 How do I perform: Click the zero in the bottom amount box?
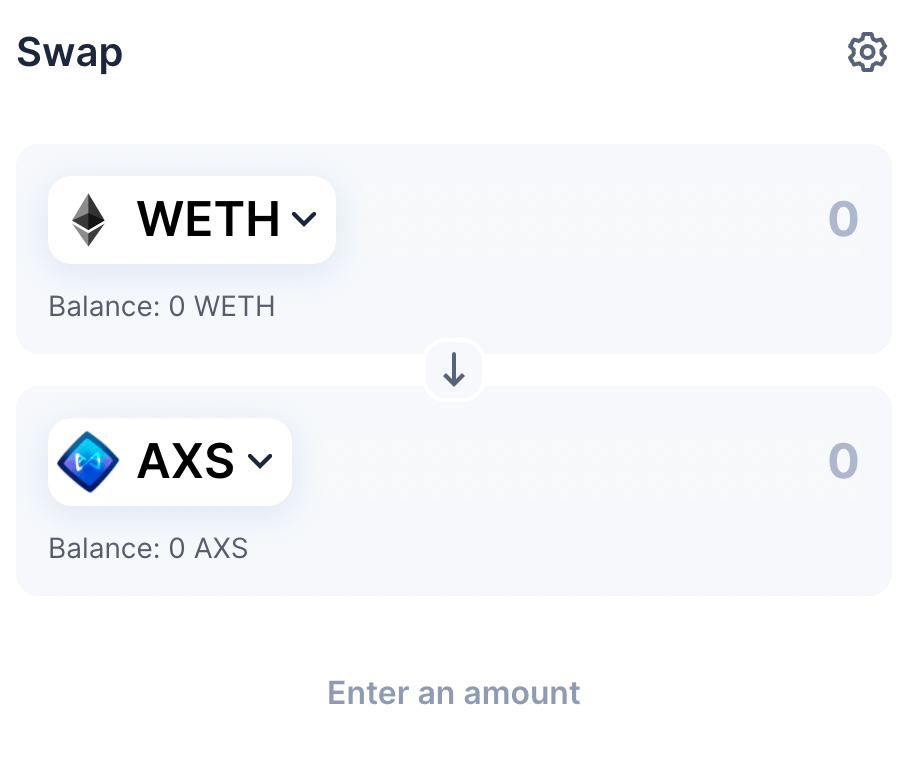pos(843,461)
